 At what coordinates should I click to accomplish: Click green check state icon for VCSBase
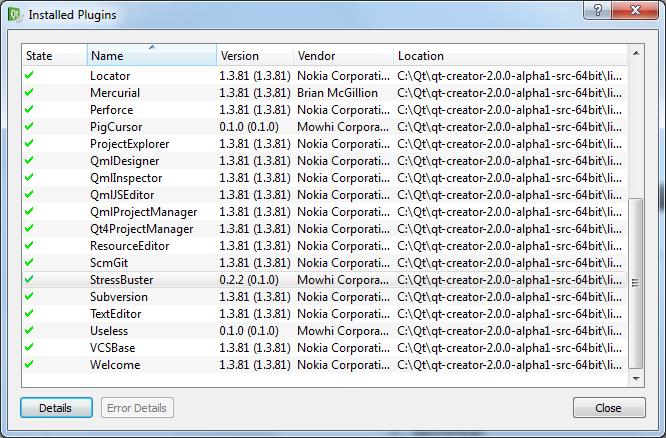(x=29, y=348)
